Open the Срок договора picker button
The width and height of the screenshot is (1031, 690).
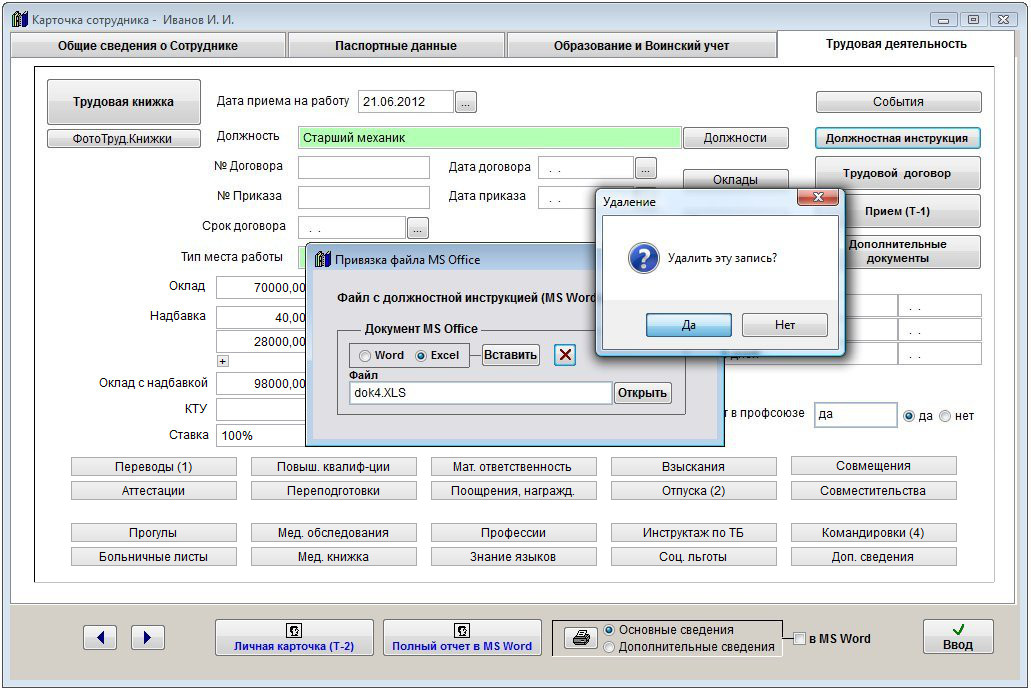pyautogui.click(x=418, y=227)
